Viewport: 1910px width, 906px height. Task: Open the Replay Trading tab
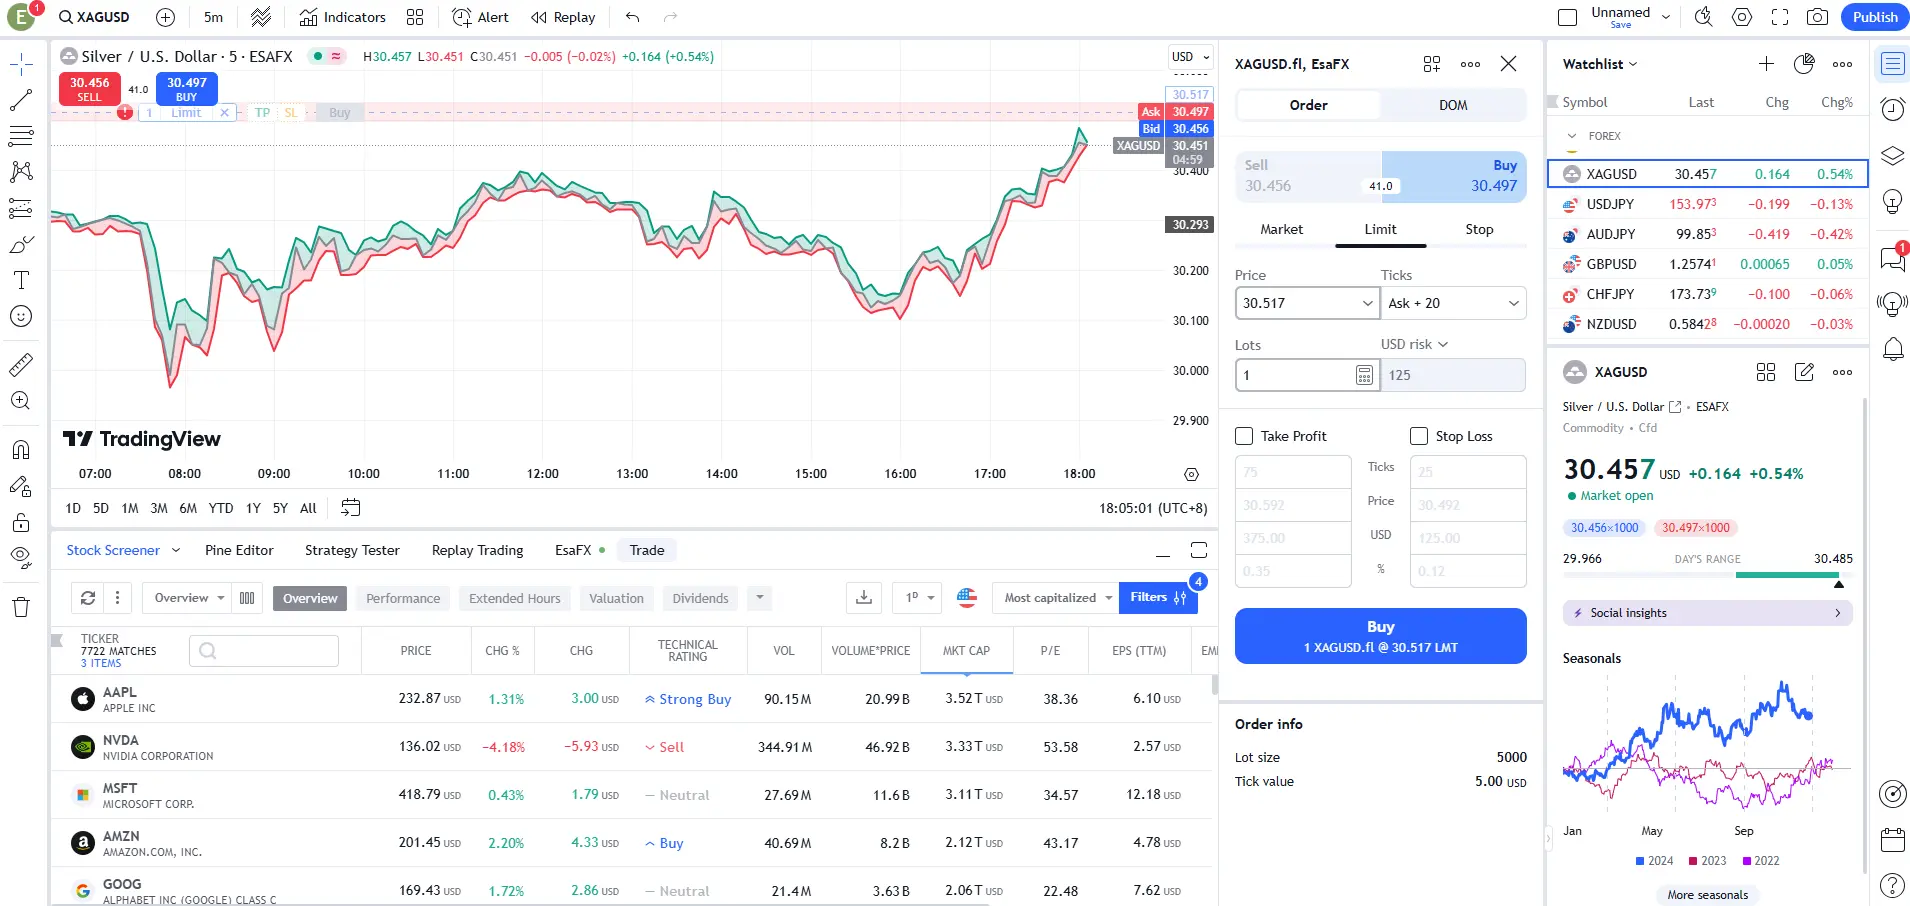point(477,550)
